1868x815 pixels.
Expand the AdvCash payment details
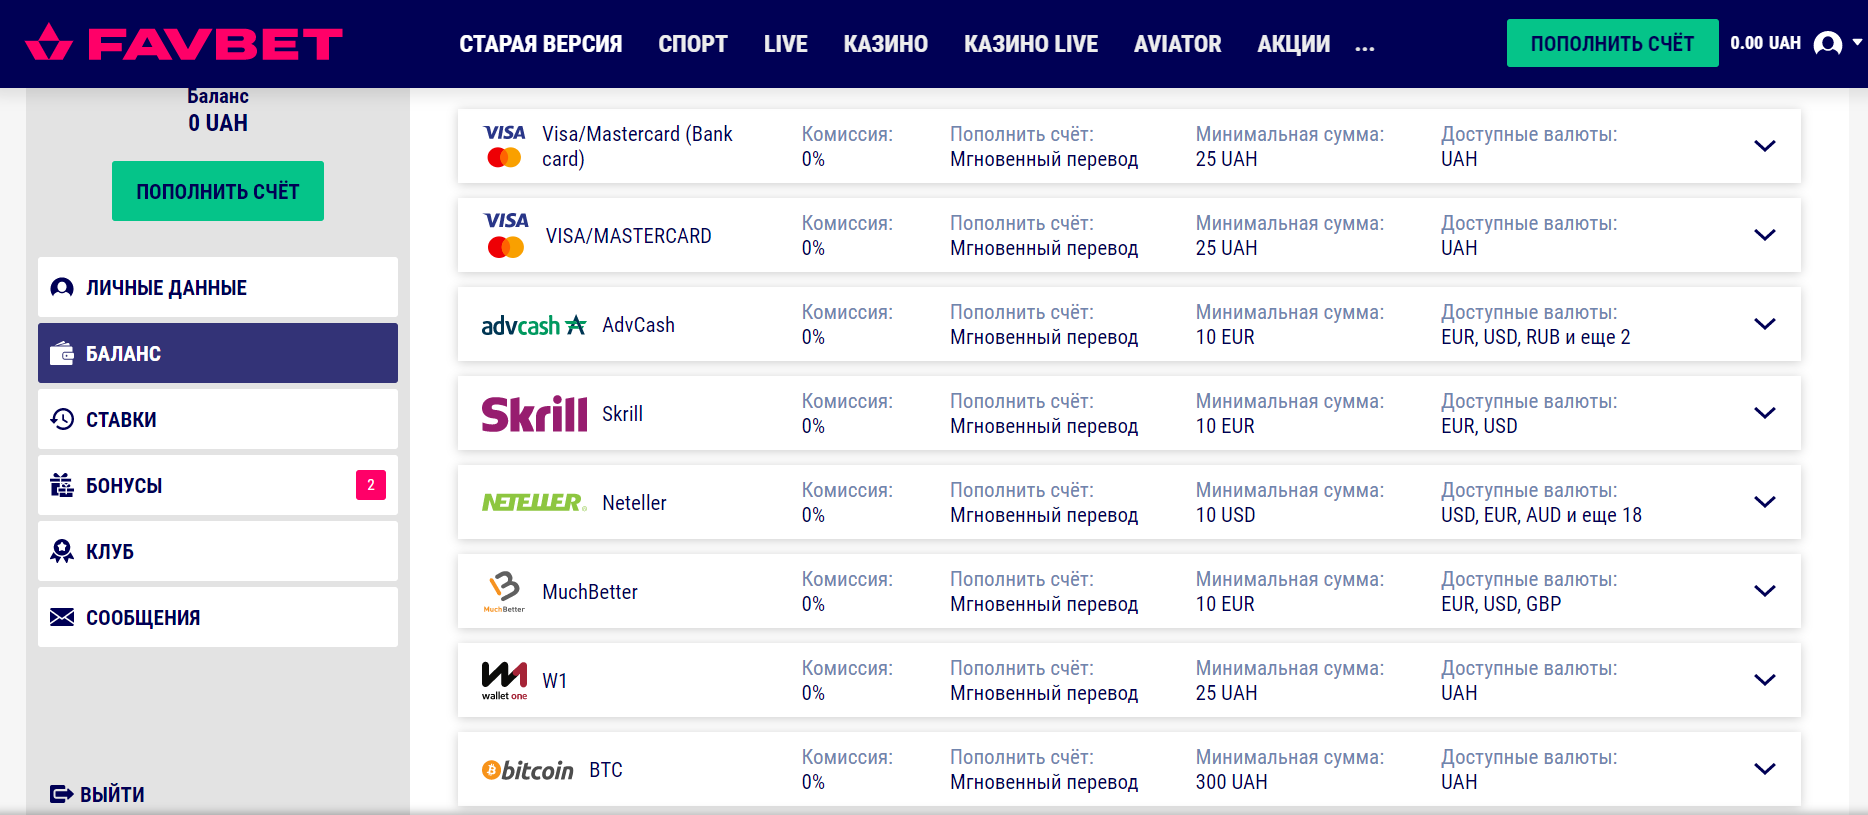[x=1765, y=324]
